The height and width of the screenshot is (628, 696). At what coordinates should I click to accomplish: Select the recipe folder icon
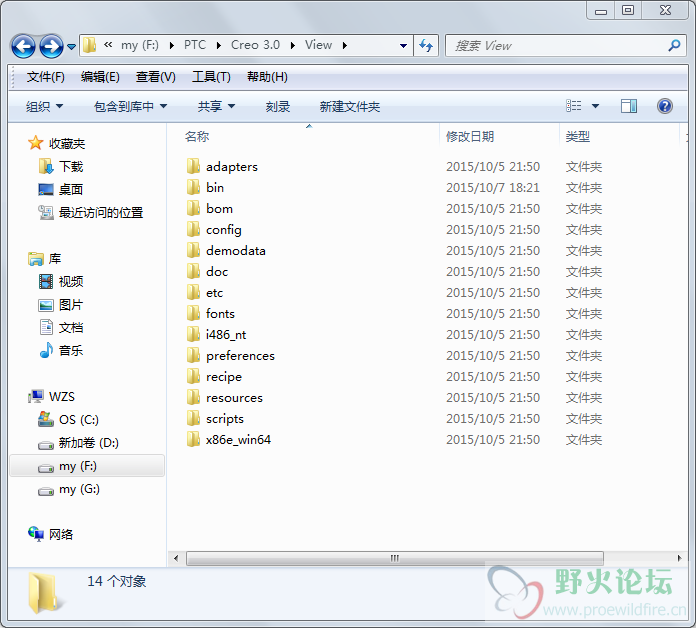tap(193, 376)
